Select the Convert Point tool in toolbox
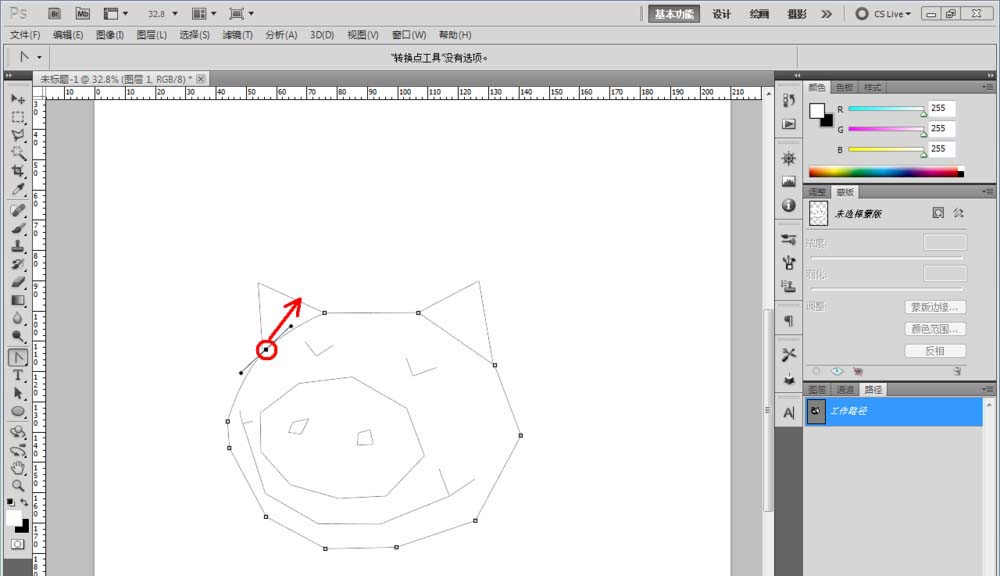 tap(18, 357)
